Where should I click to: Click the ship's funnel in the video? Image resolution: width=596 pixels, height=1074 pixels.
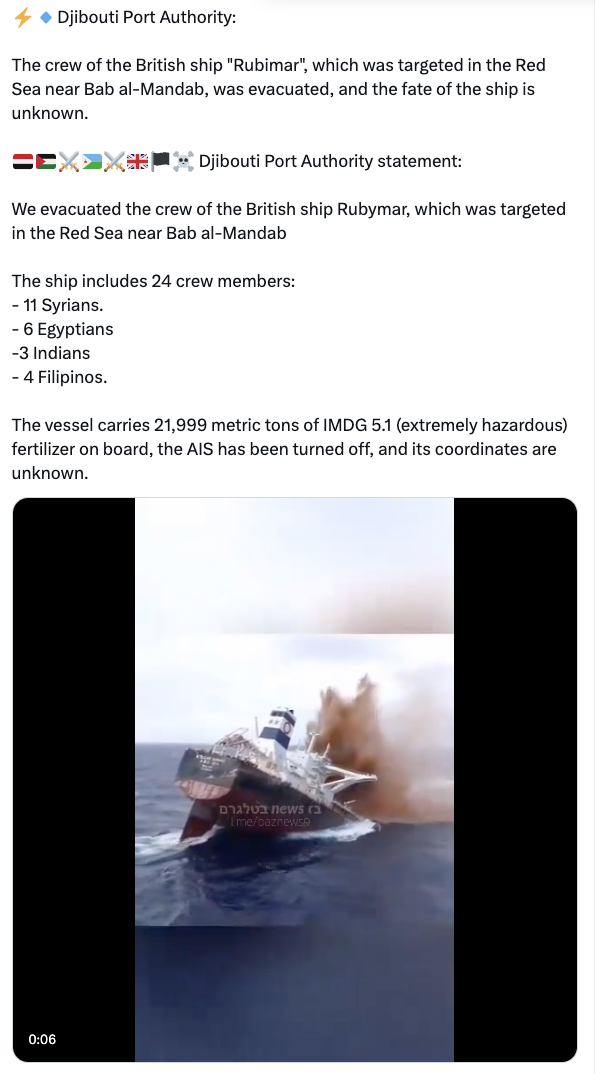(279, 726)
